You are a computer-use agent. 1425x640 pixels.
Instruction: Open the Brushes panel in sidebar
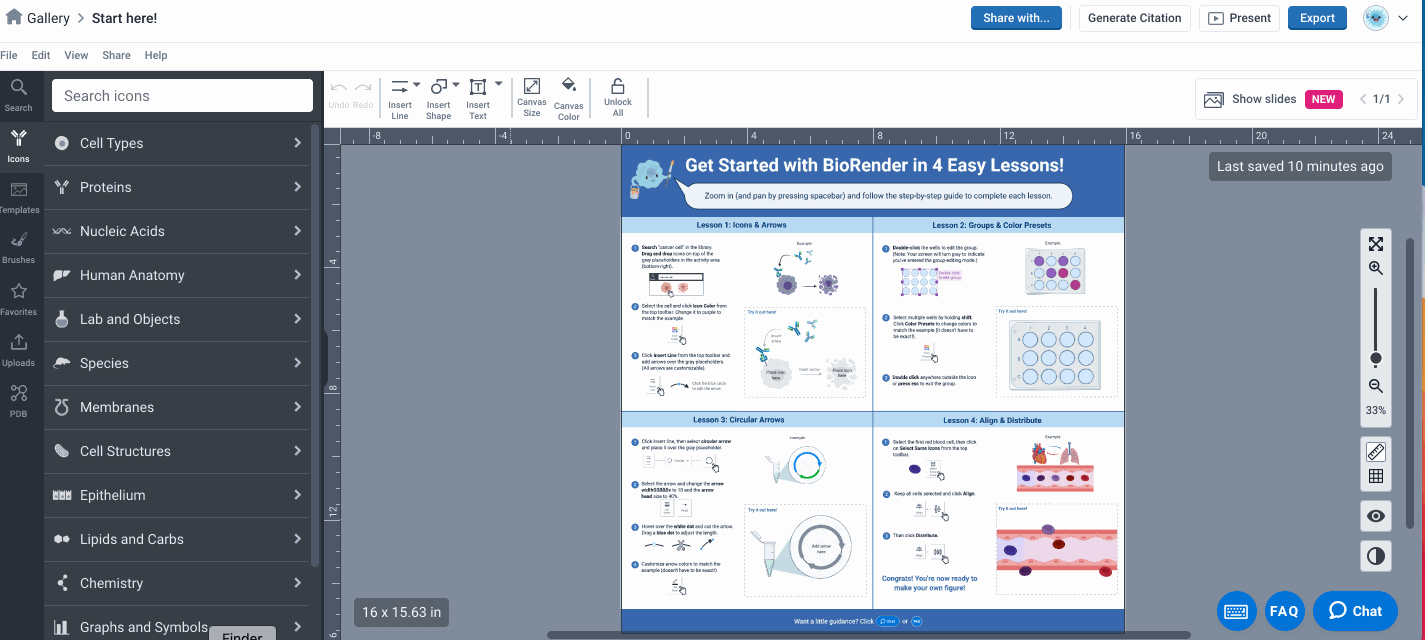tap(18, 246)
